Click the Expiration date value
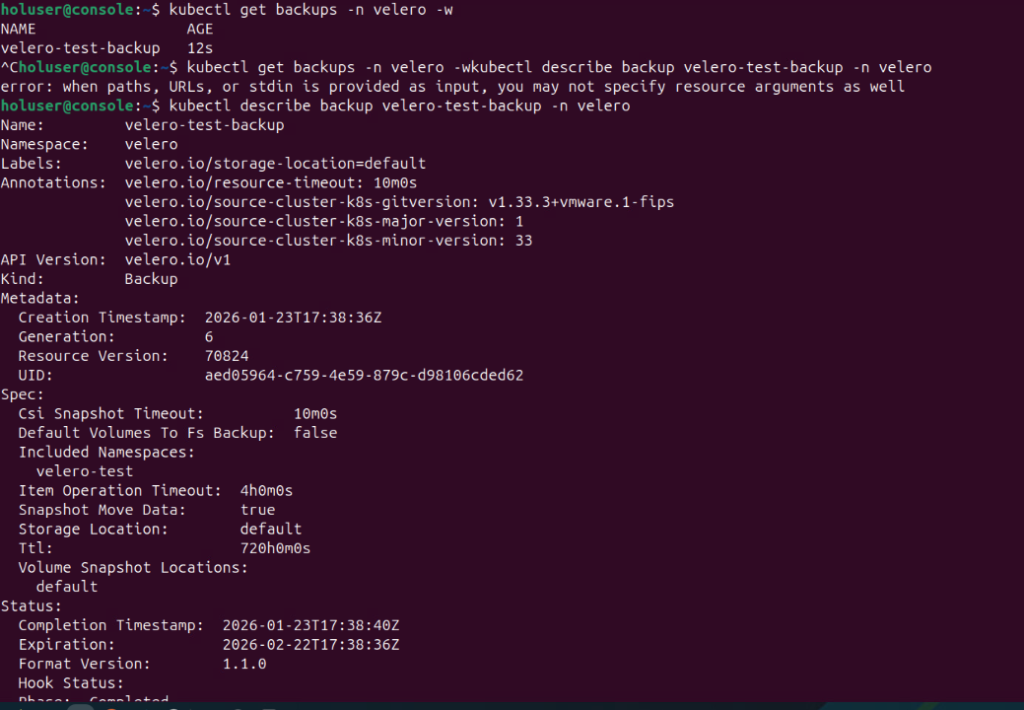 pyautogui.click(x=310, y=645)
